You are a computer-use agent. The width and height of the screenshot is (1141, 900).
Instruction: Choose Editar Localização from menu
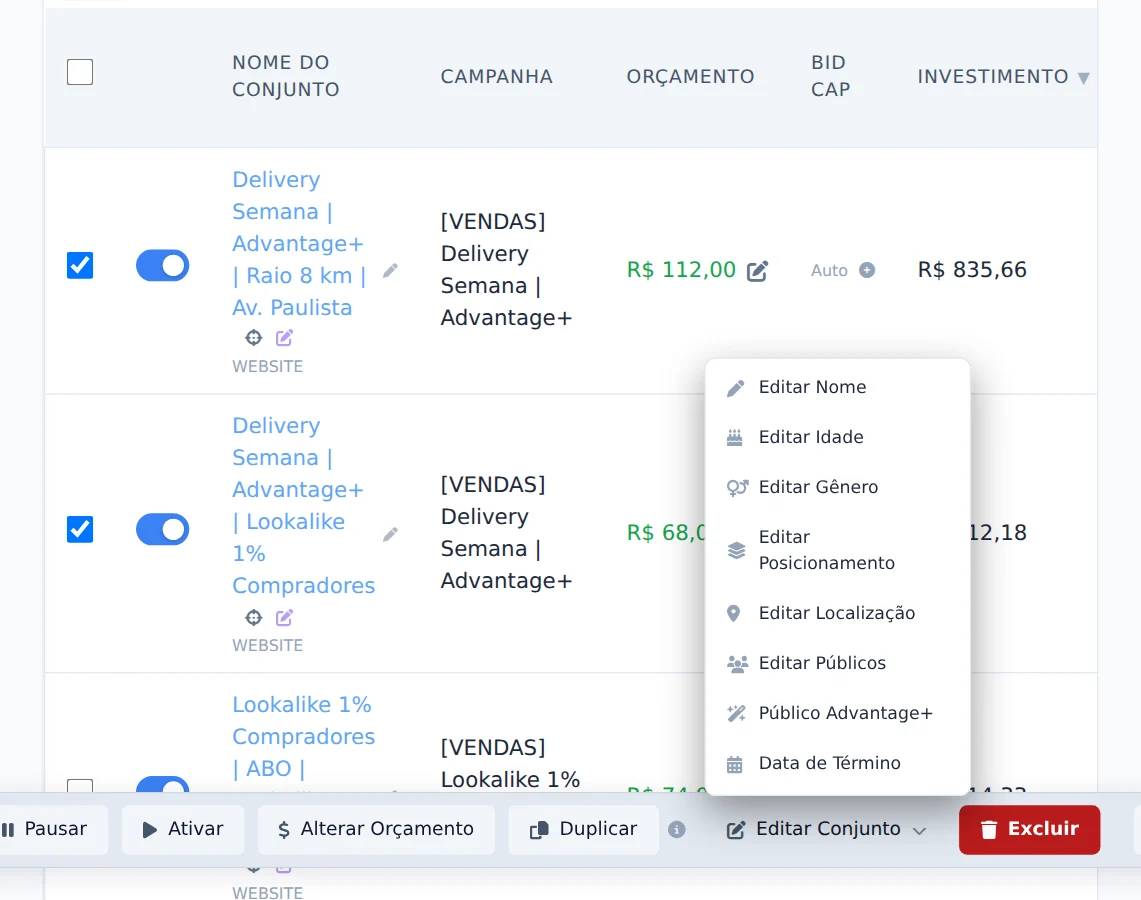pyautogui.click(x=838, y=613)
